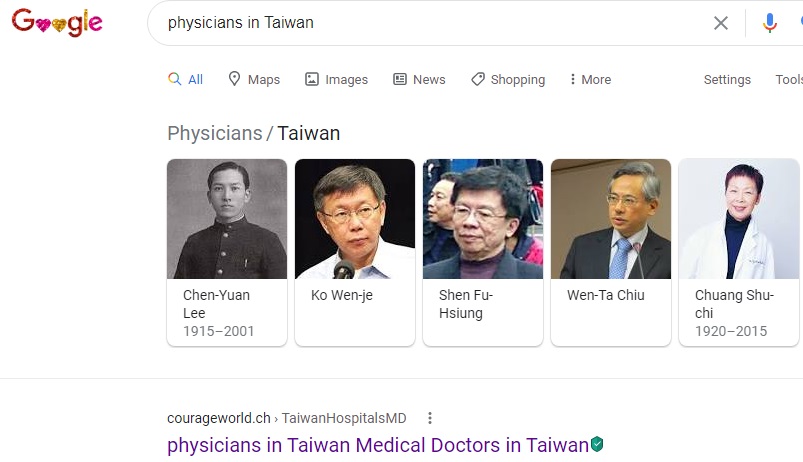Image resolution: width=803 pixels, height=462 pixels.
Task: Open the Chuang Shu-chi physician card
Action: click(739, 253)
